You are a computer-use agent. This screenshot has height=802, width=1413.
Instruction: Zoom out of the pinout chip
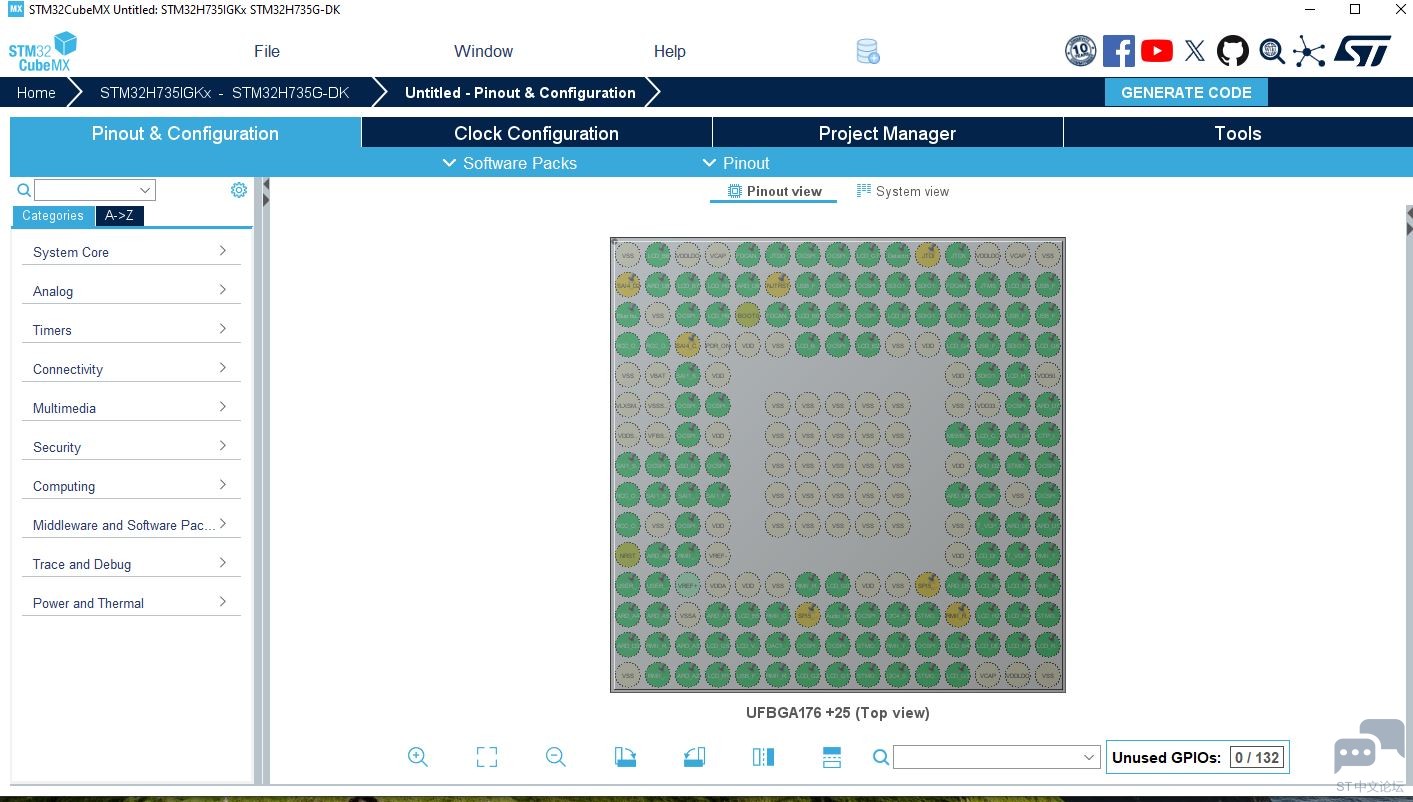[556, 757]
